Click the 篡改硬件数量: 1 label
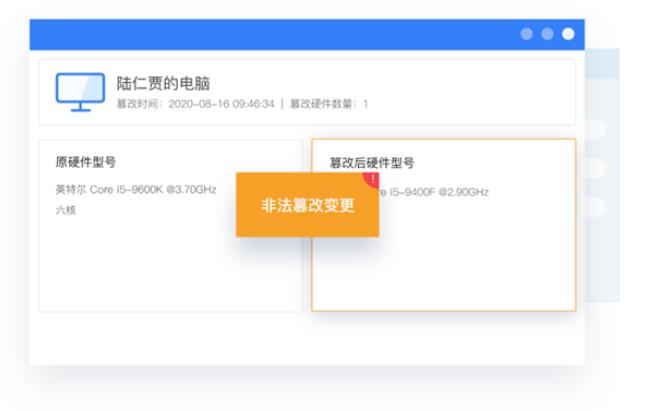648x411 pixels. coord(329,104)
